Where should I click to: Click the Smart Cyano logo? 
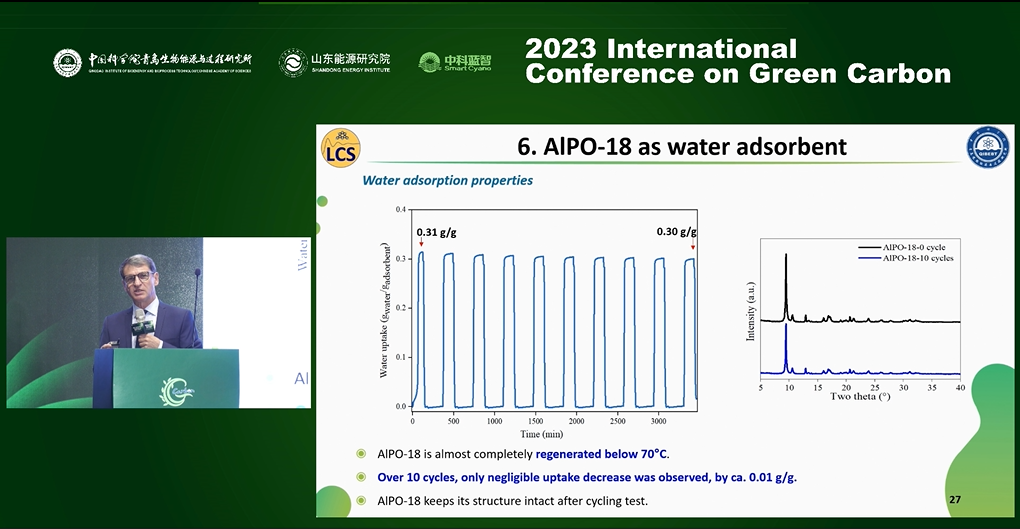(x=455, y=62)
